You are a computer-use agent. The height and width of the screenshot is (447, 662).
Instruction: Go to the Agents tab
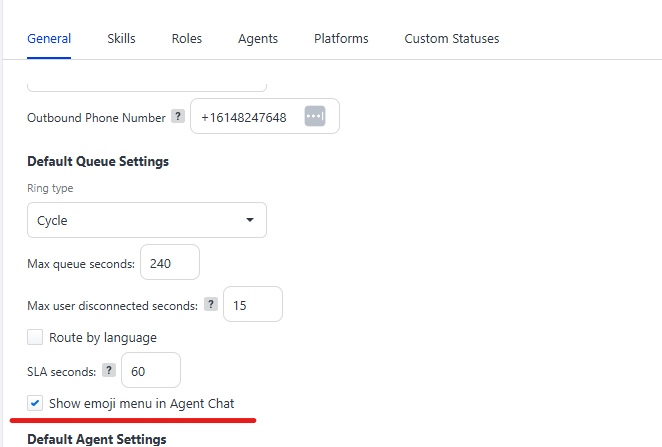258,39
